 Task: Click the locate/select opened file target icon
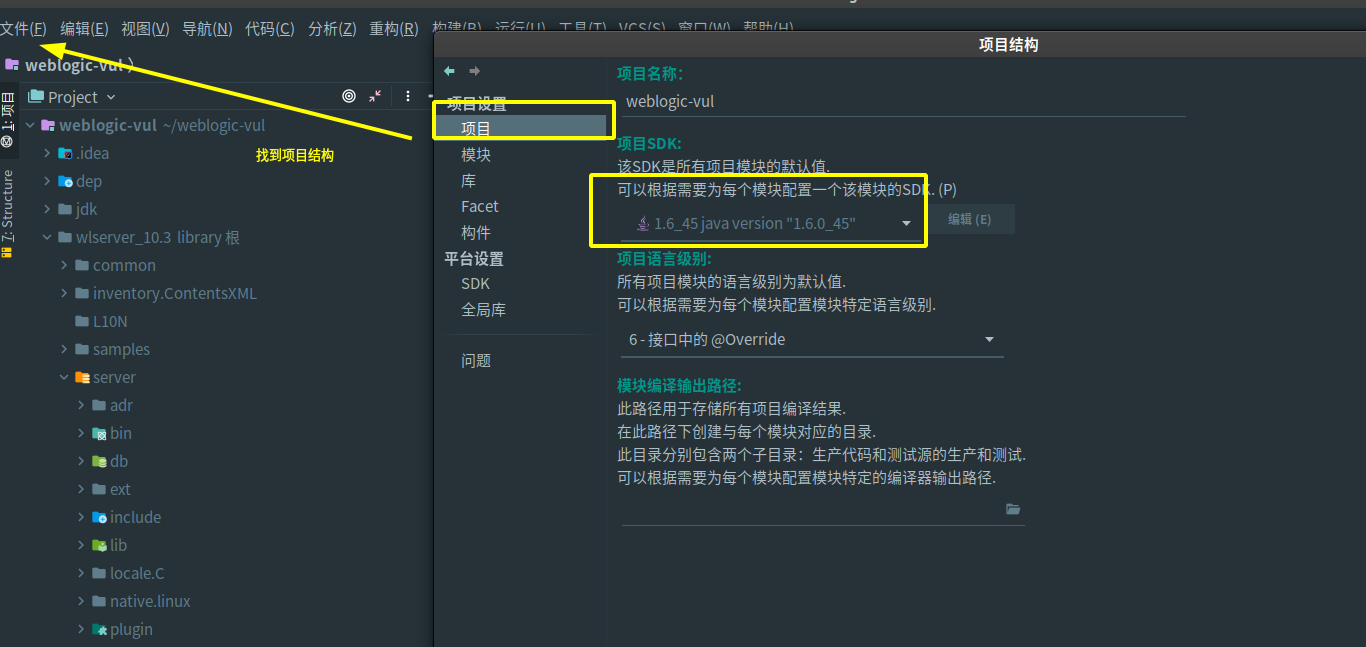pos(349,96)
